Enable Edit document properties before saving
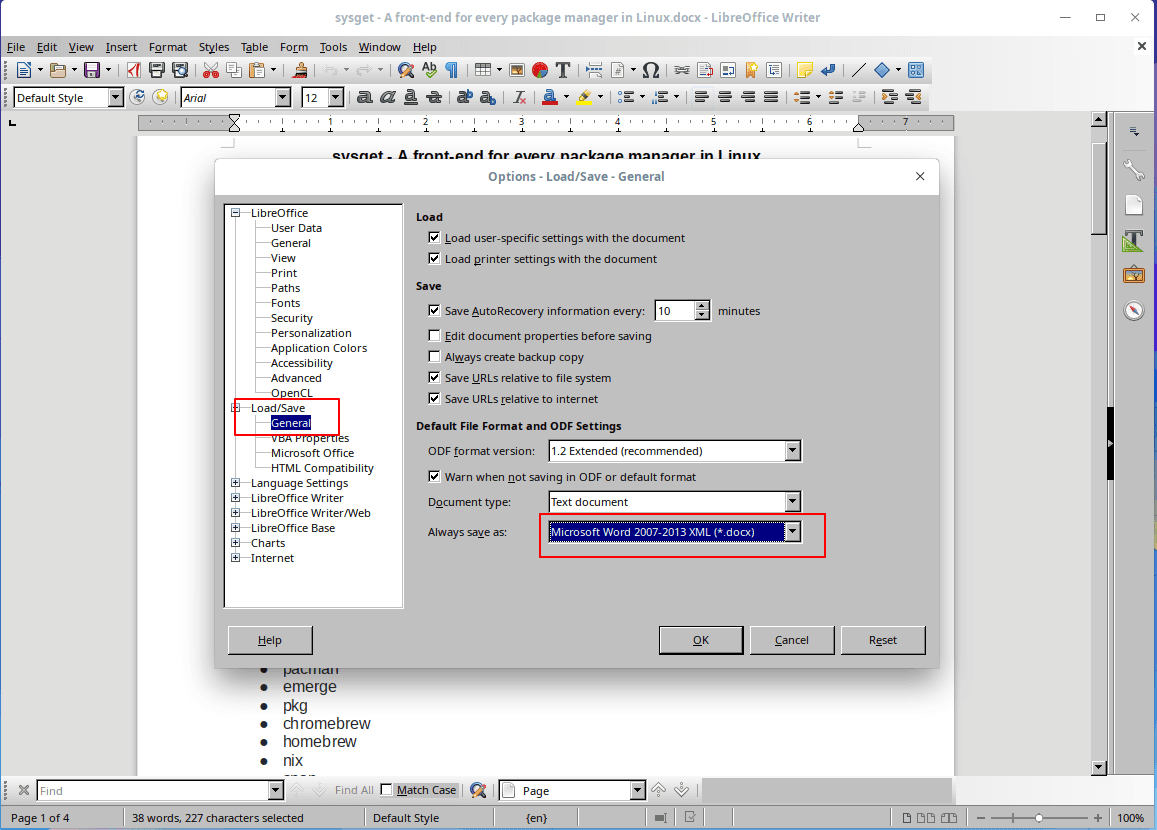This screenshot has height=830, width=1157. pos(435,335)
